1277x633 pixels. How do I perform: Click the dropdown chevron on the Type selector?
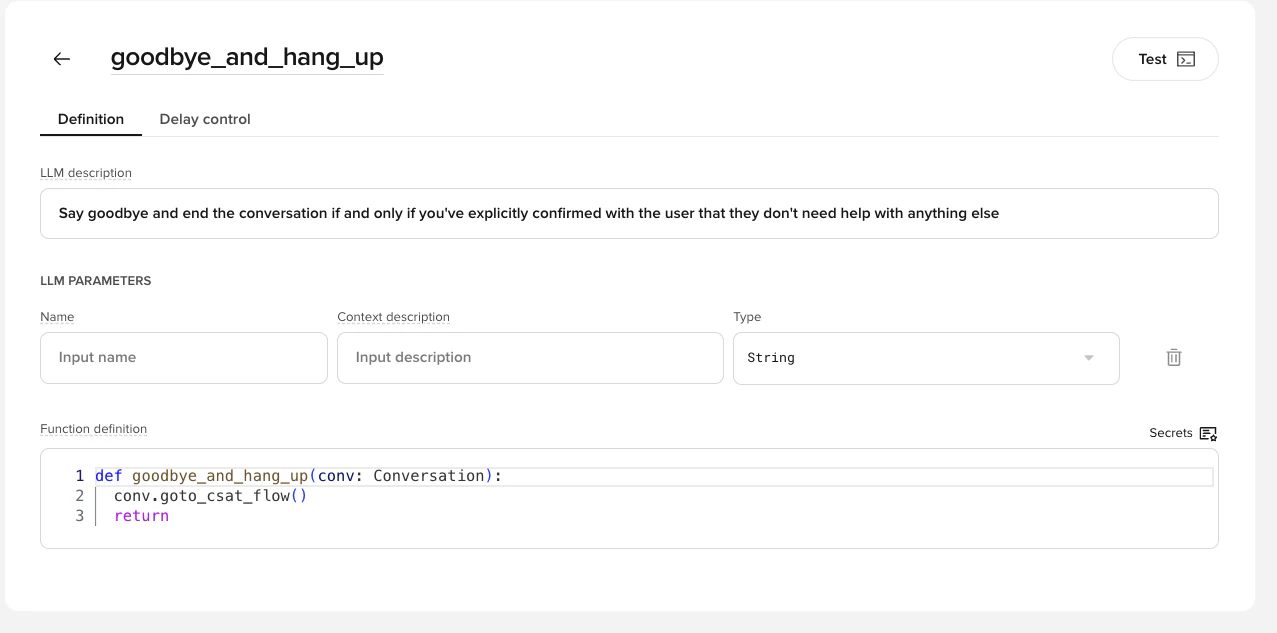click(1089, 358)
